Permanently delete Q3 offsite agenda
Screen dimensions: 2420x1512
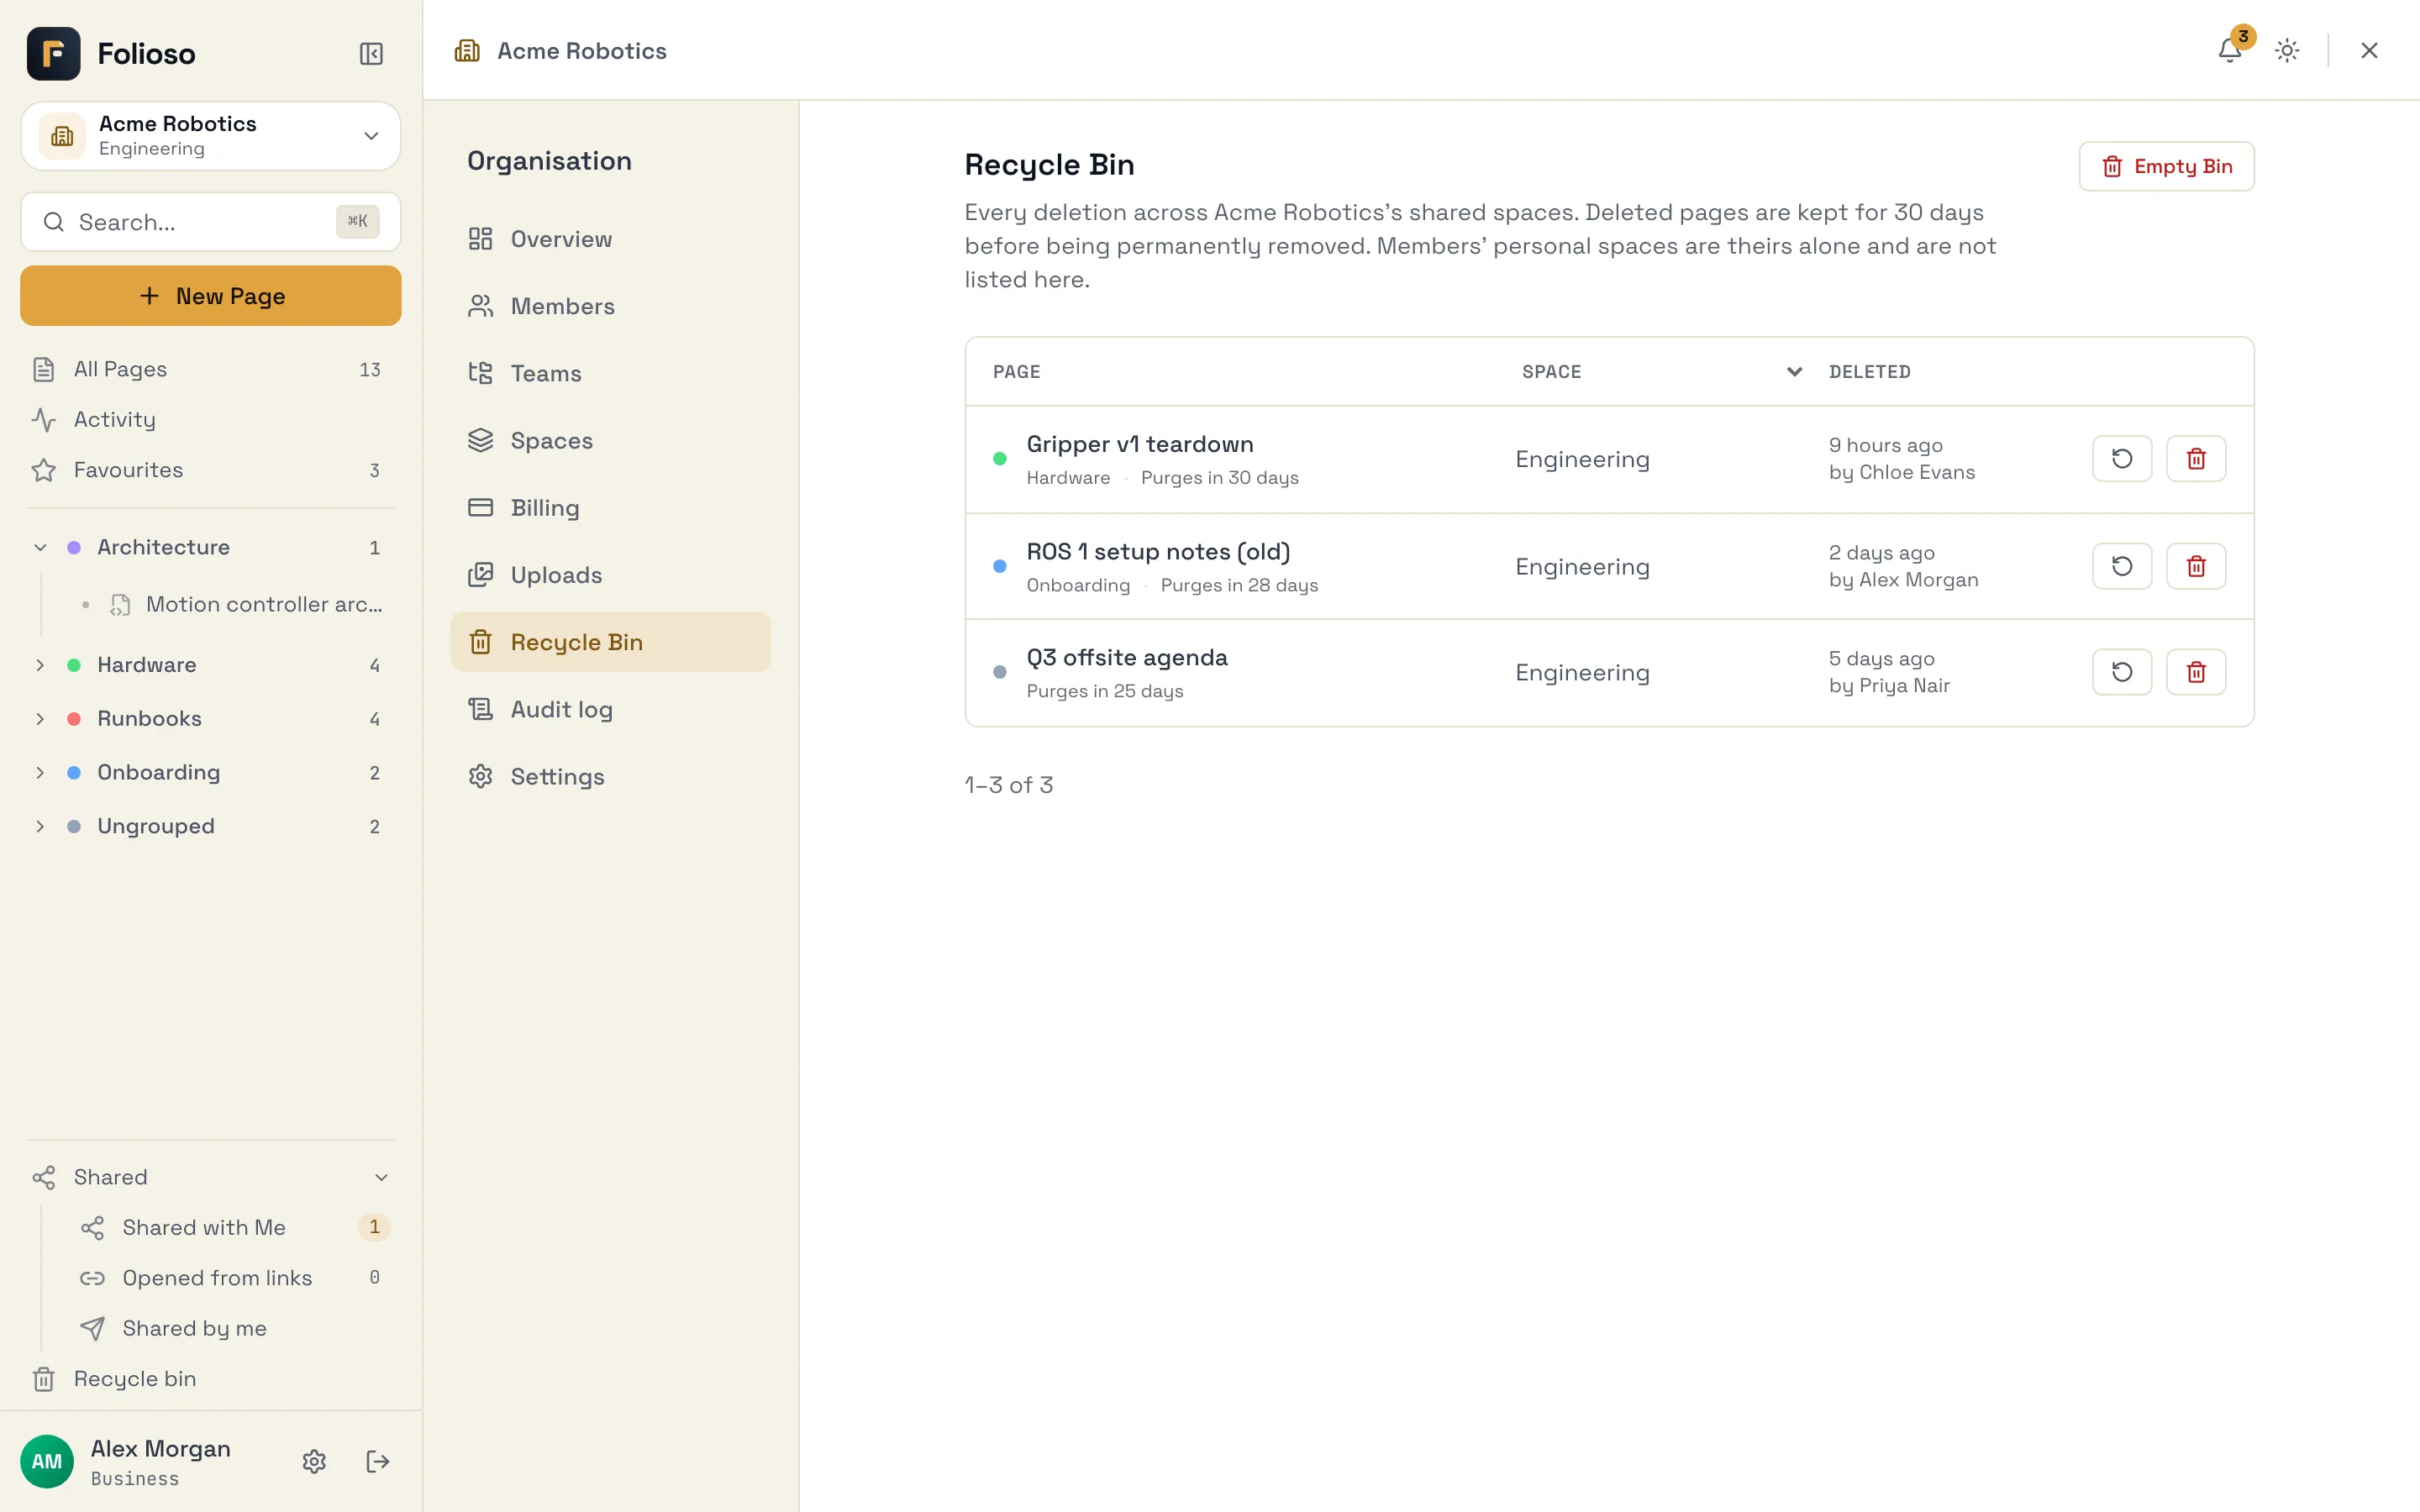tap(2196, 672)
